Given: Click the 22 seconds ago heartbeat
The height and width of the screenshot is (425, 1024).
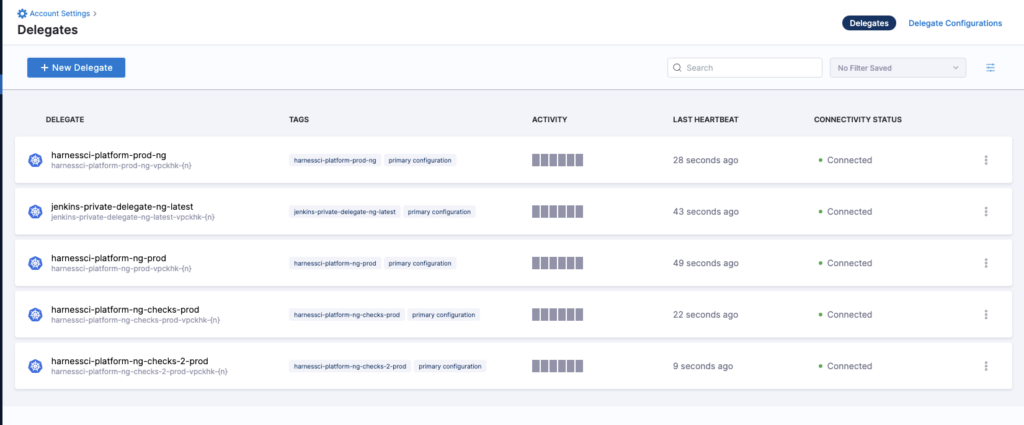Looking at the screenshot, I should (x=706, y=315).
